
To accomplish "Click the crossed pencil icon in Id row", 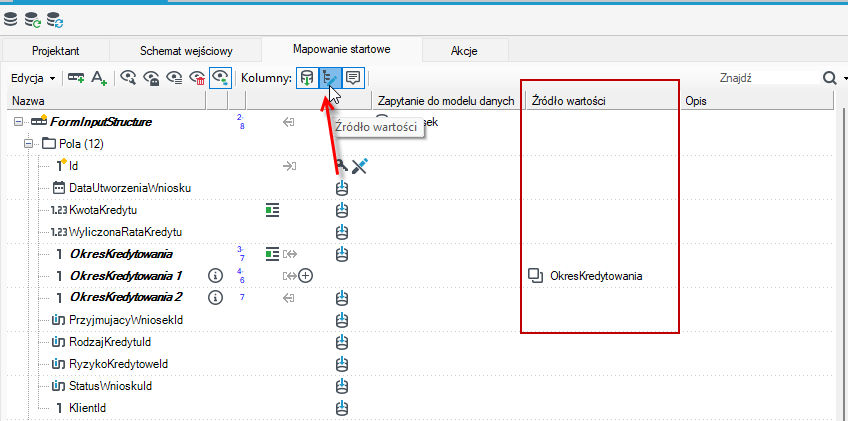I will (360, 166).
